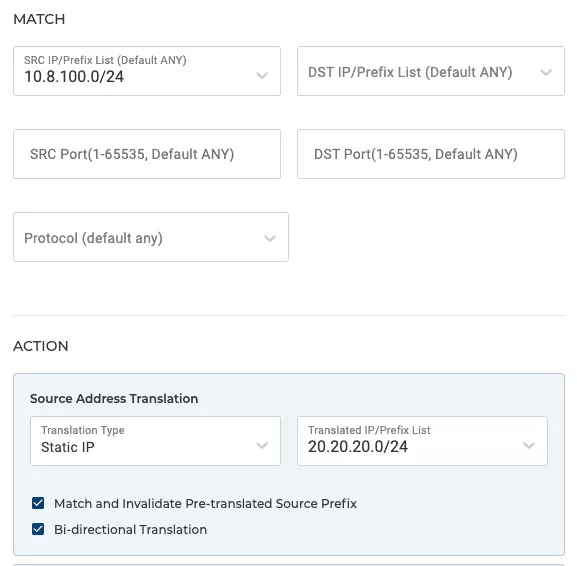Select the 10.8.100.0/24 source prefix value
The width and height of the screenshot is (577, 566).
click(74, 77)
